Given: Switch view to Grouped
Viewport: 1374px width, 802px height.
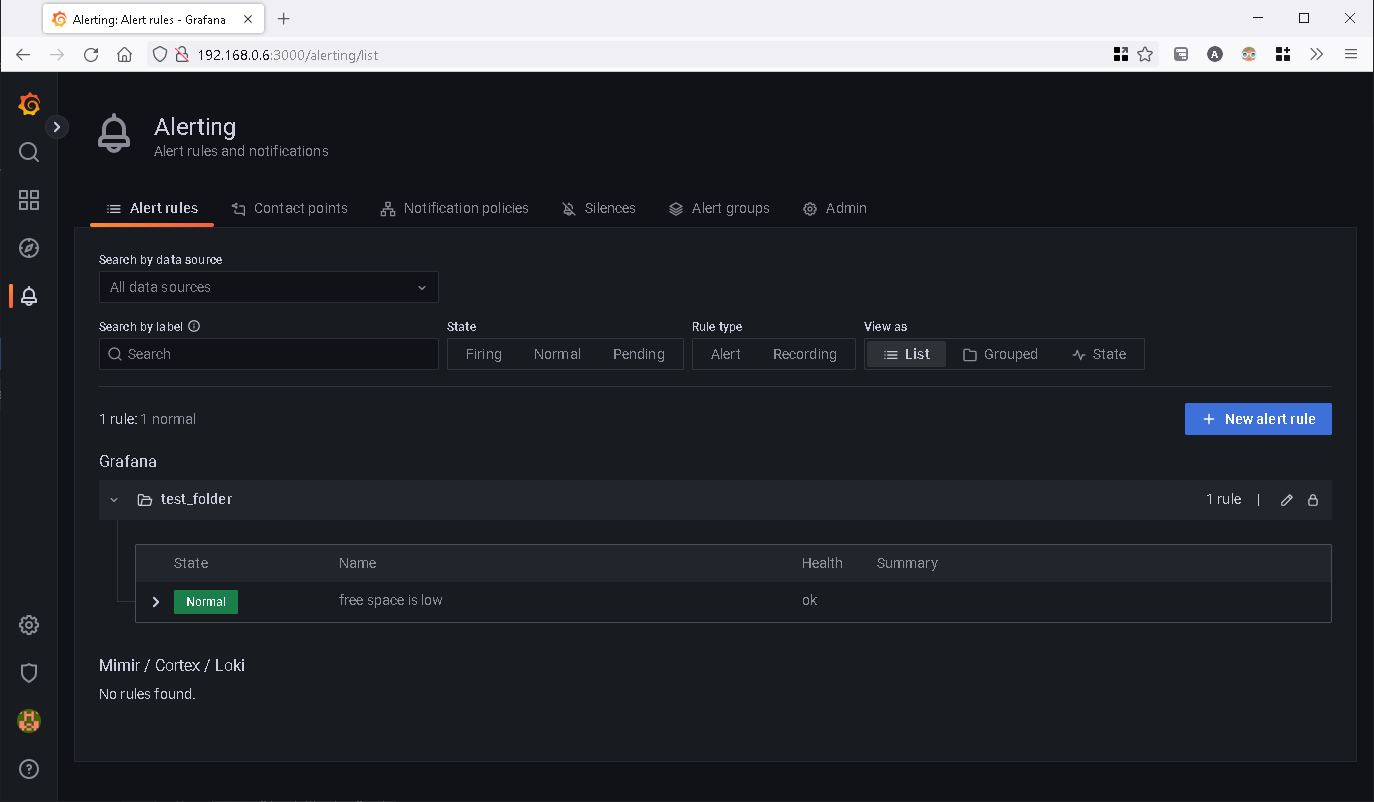Looking at the screenshot, I should coord(1000,354).
